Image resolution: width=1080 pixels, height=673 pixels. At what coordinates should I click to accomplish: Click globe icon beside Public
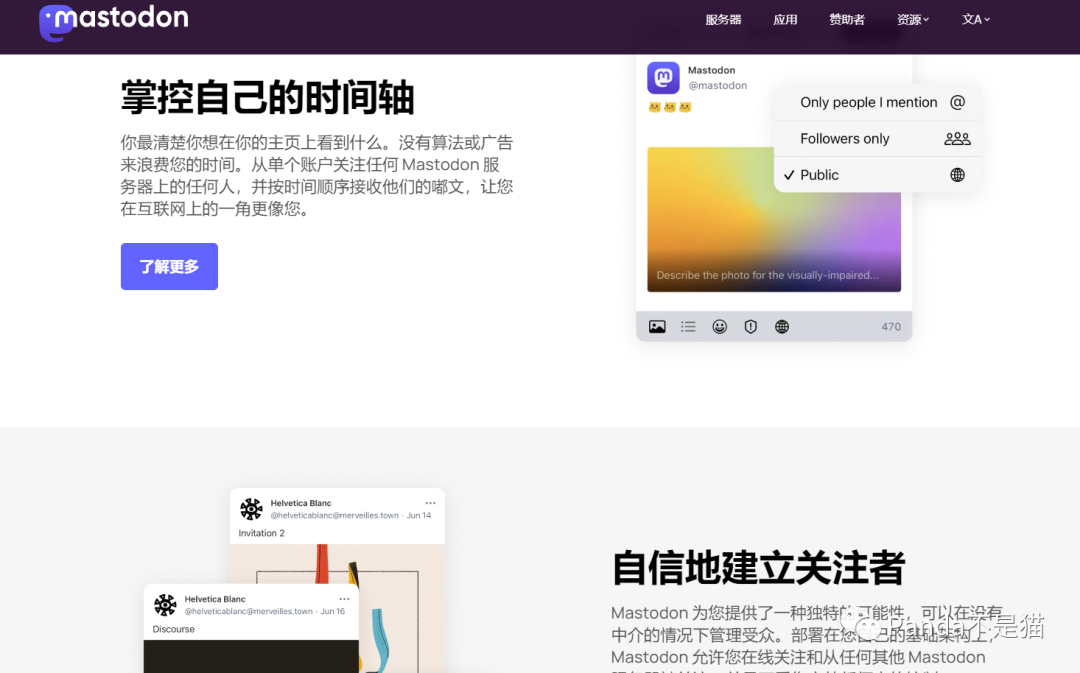pyautogui.click(x=957, y=175)
